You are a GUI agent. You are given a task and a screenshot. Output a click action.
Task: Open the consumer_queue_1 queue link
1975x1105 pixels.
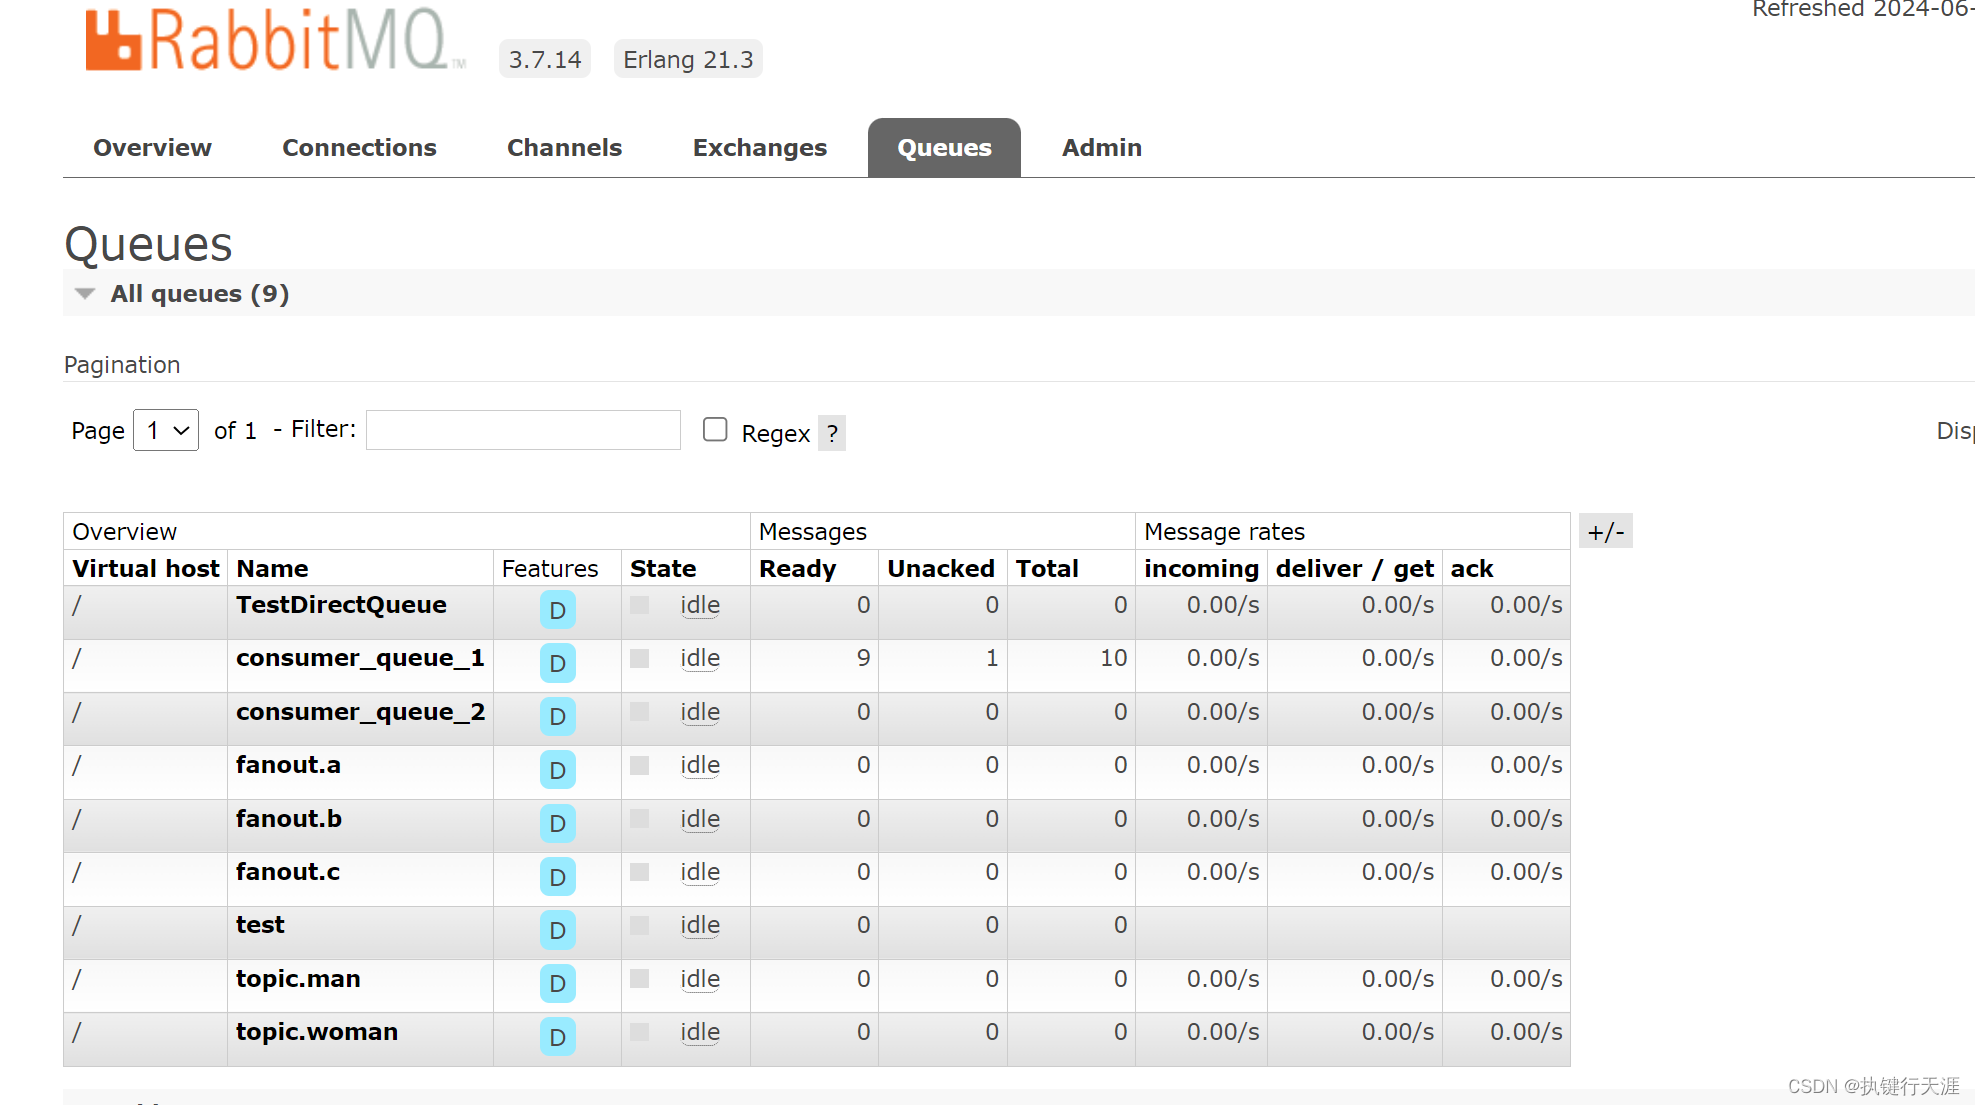tap(360, 658)
